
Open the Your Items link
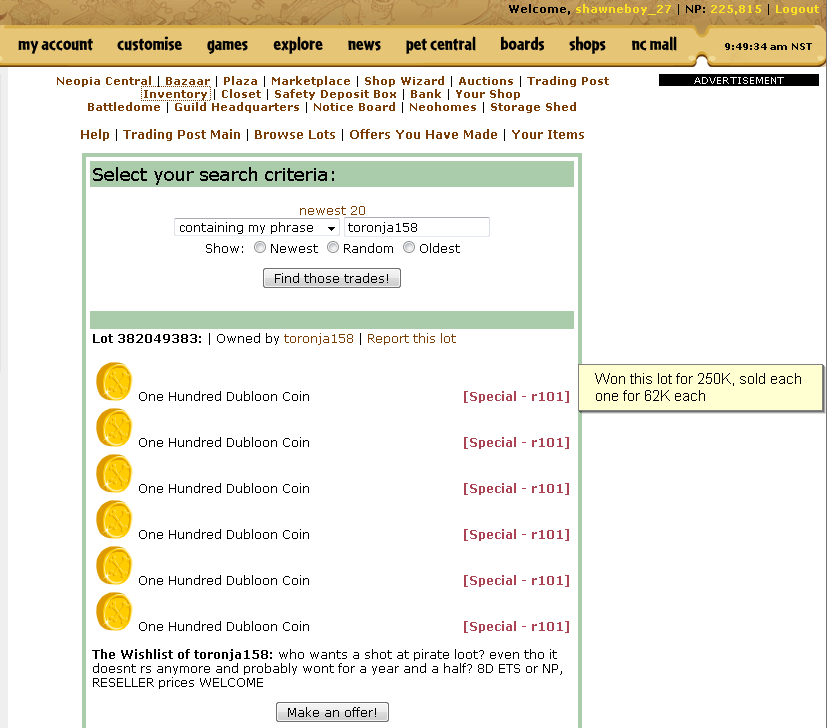click(548, 135)
